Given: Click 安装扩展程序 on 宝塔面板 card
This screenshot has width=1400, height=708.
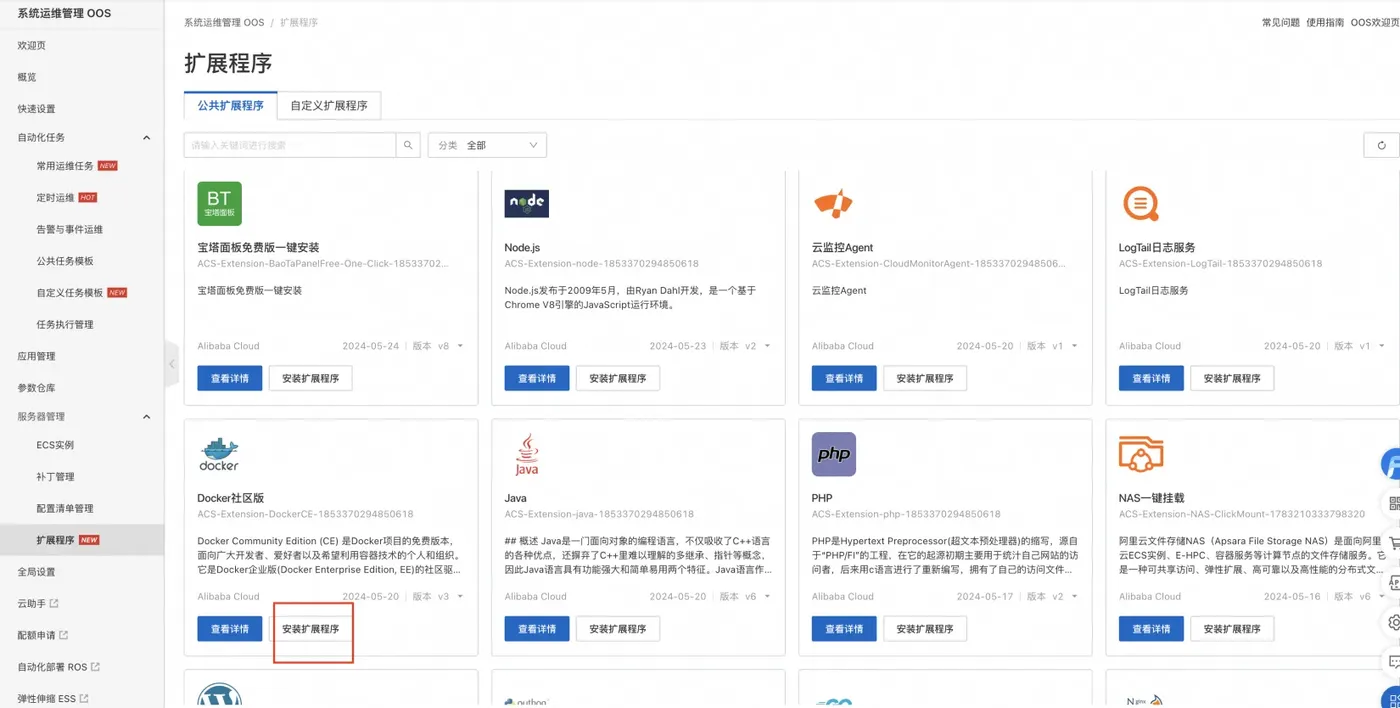Looking at the screenshot, I should pyautogui.click(x=311, y=378).
